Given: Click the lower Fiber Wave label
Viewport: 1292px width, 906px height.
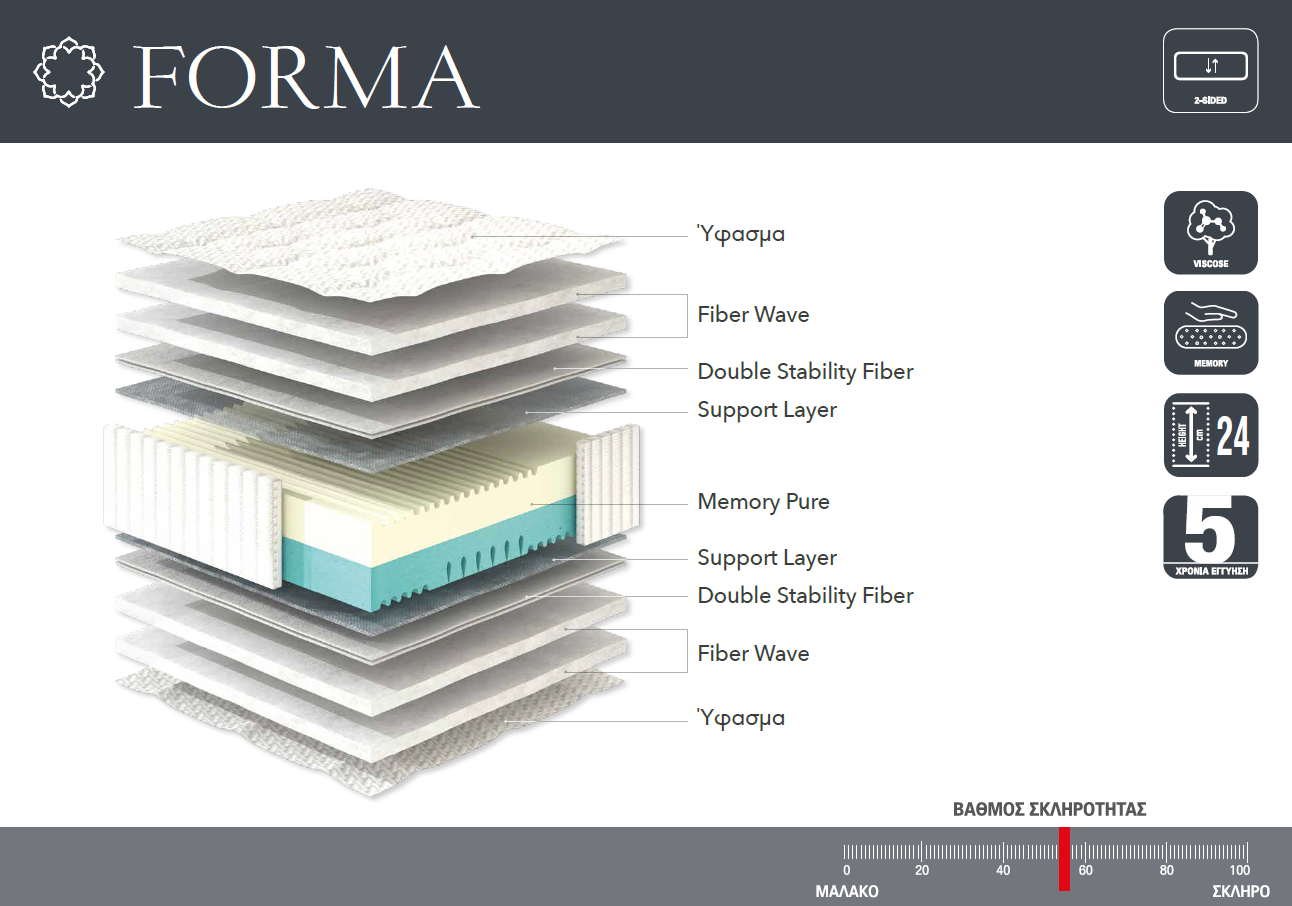Looking at the screenshot, I should [753, 653].
